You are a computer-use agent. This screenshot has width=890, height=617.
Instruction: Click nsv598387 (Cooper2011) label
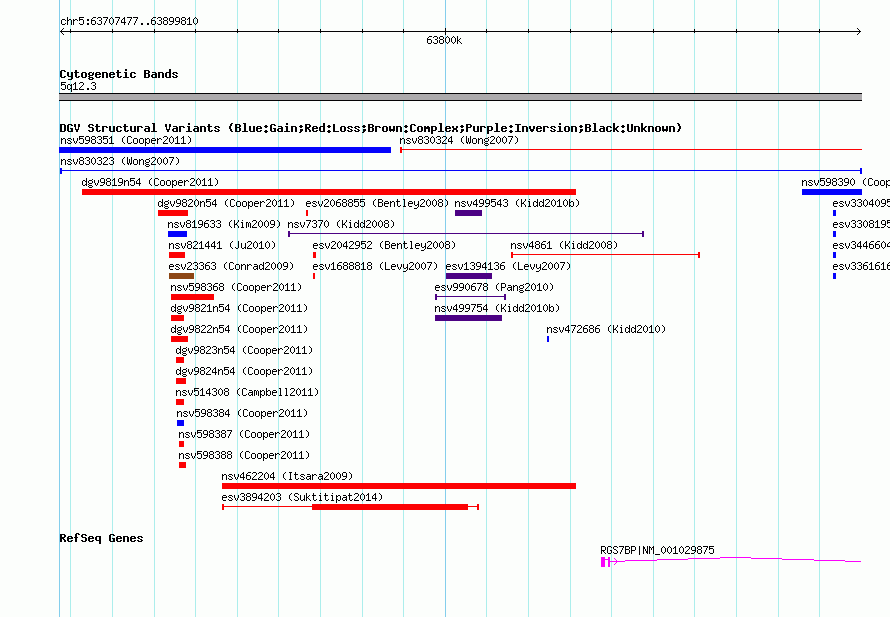244,434
